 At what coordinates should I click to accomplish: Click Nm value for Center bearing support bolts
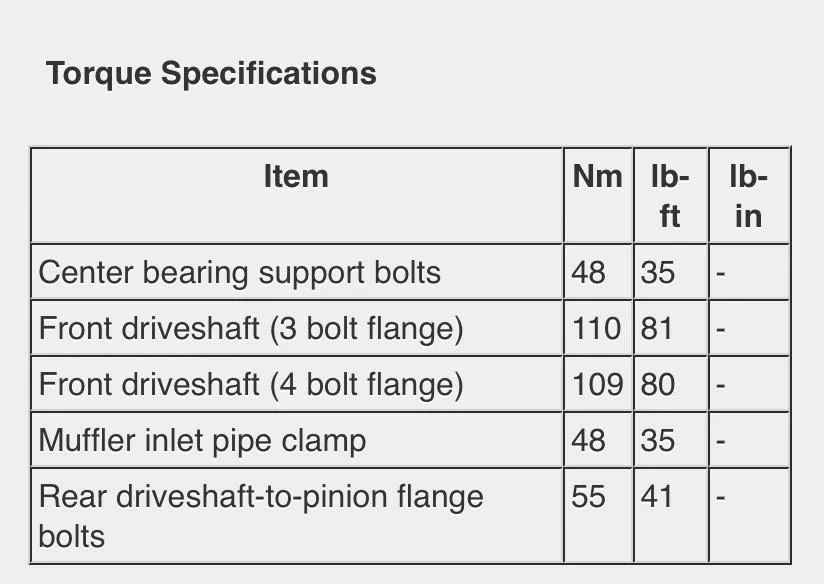point(589,273)
